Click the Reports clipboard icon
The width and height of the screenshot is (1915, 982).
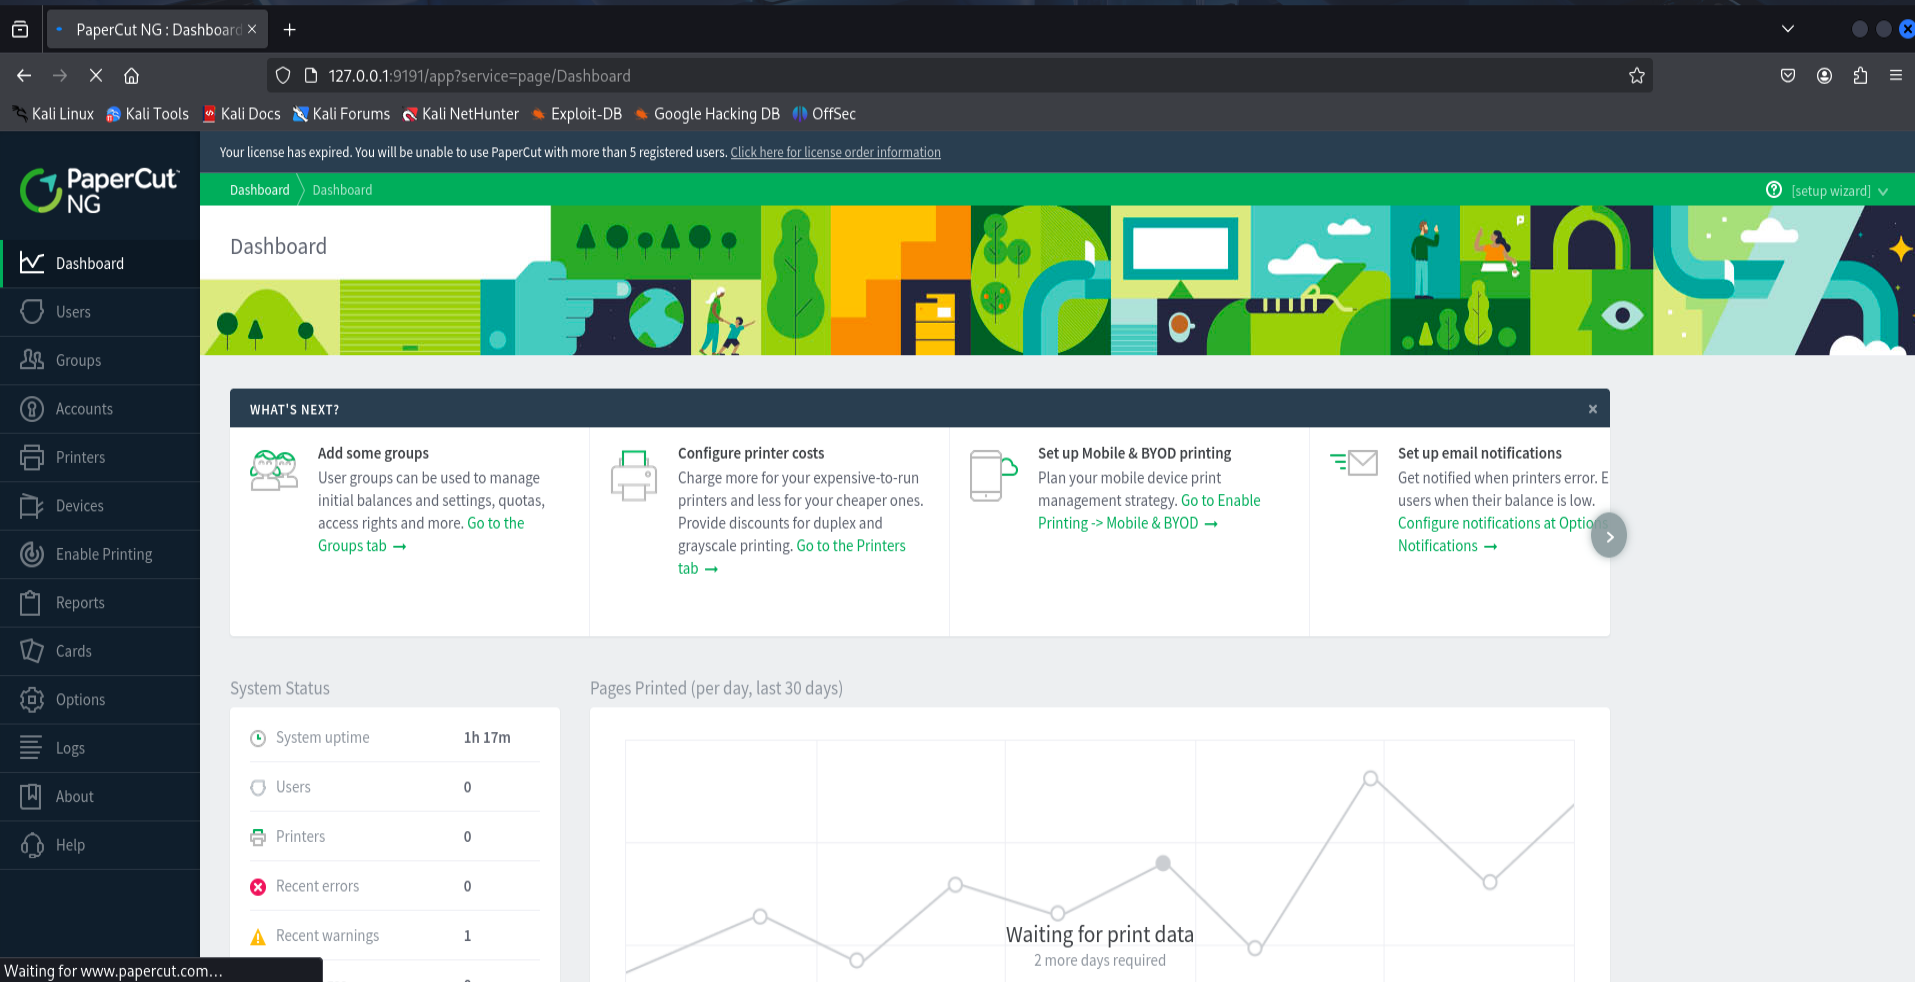pos(32,603)
